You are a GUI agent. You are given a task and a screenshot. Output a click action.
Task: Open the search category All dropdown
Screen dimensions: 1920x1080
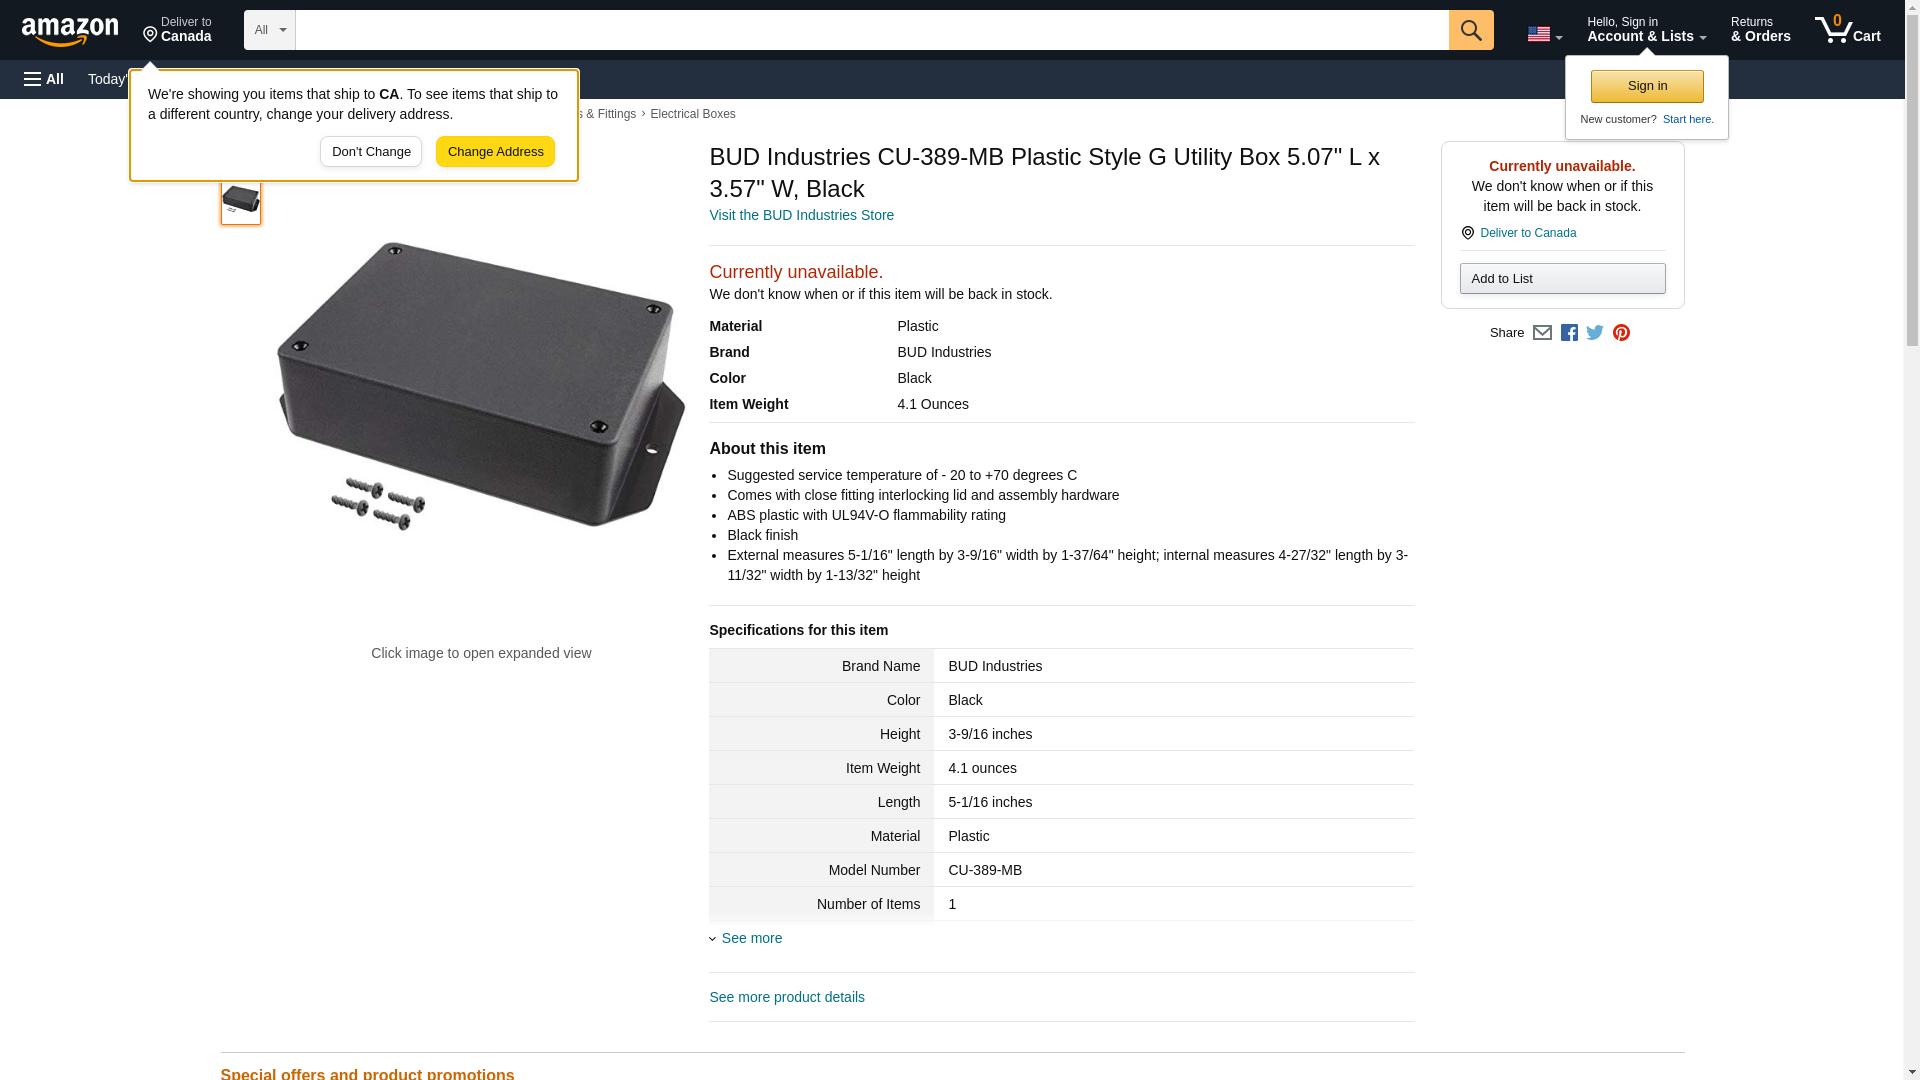click(x=269, y=30)
